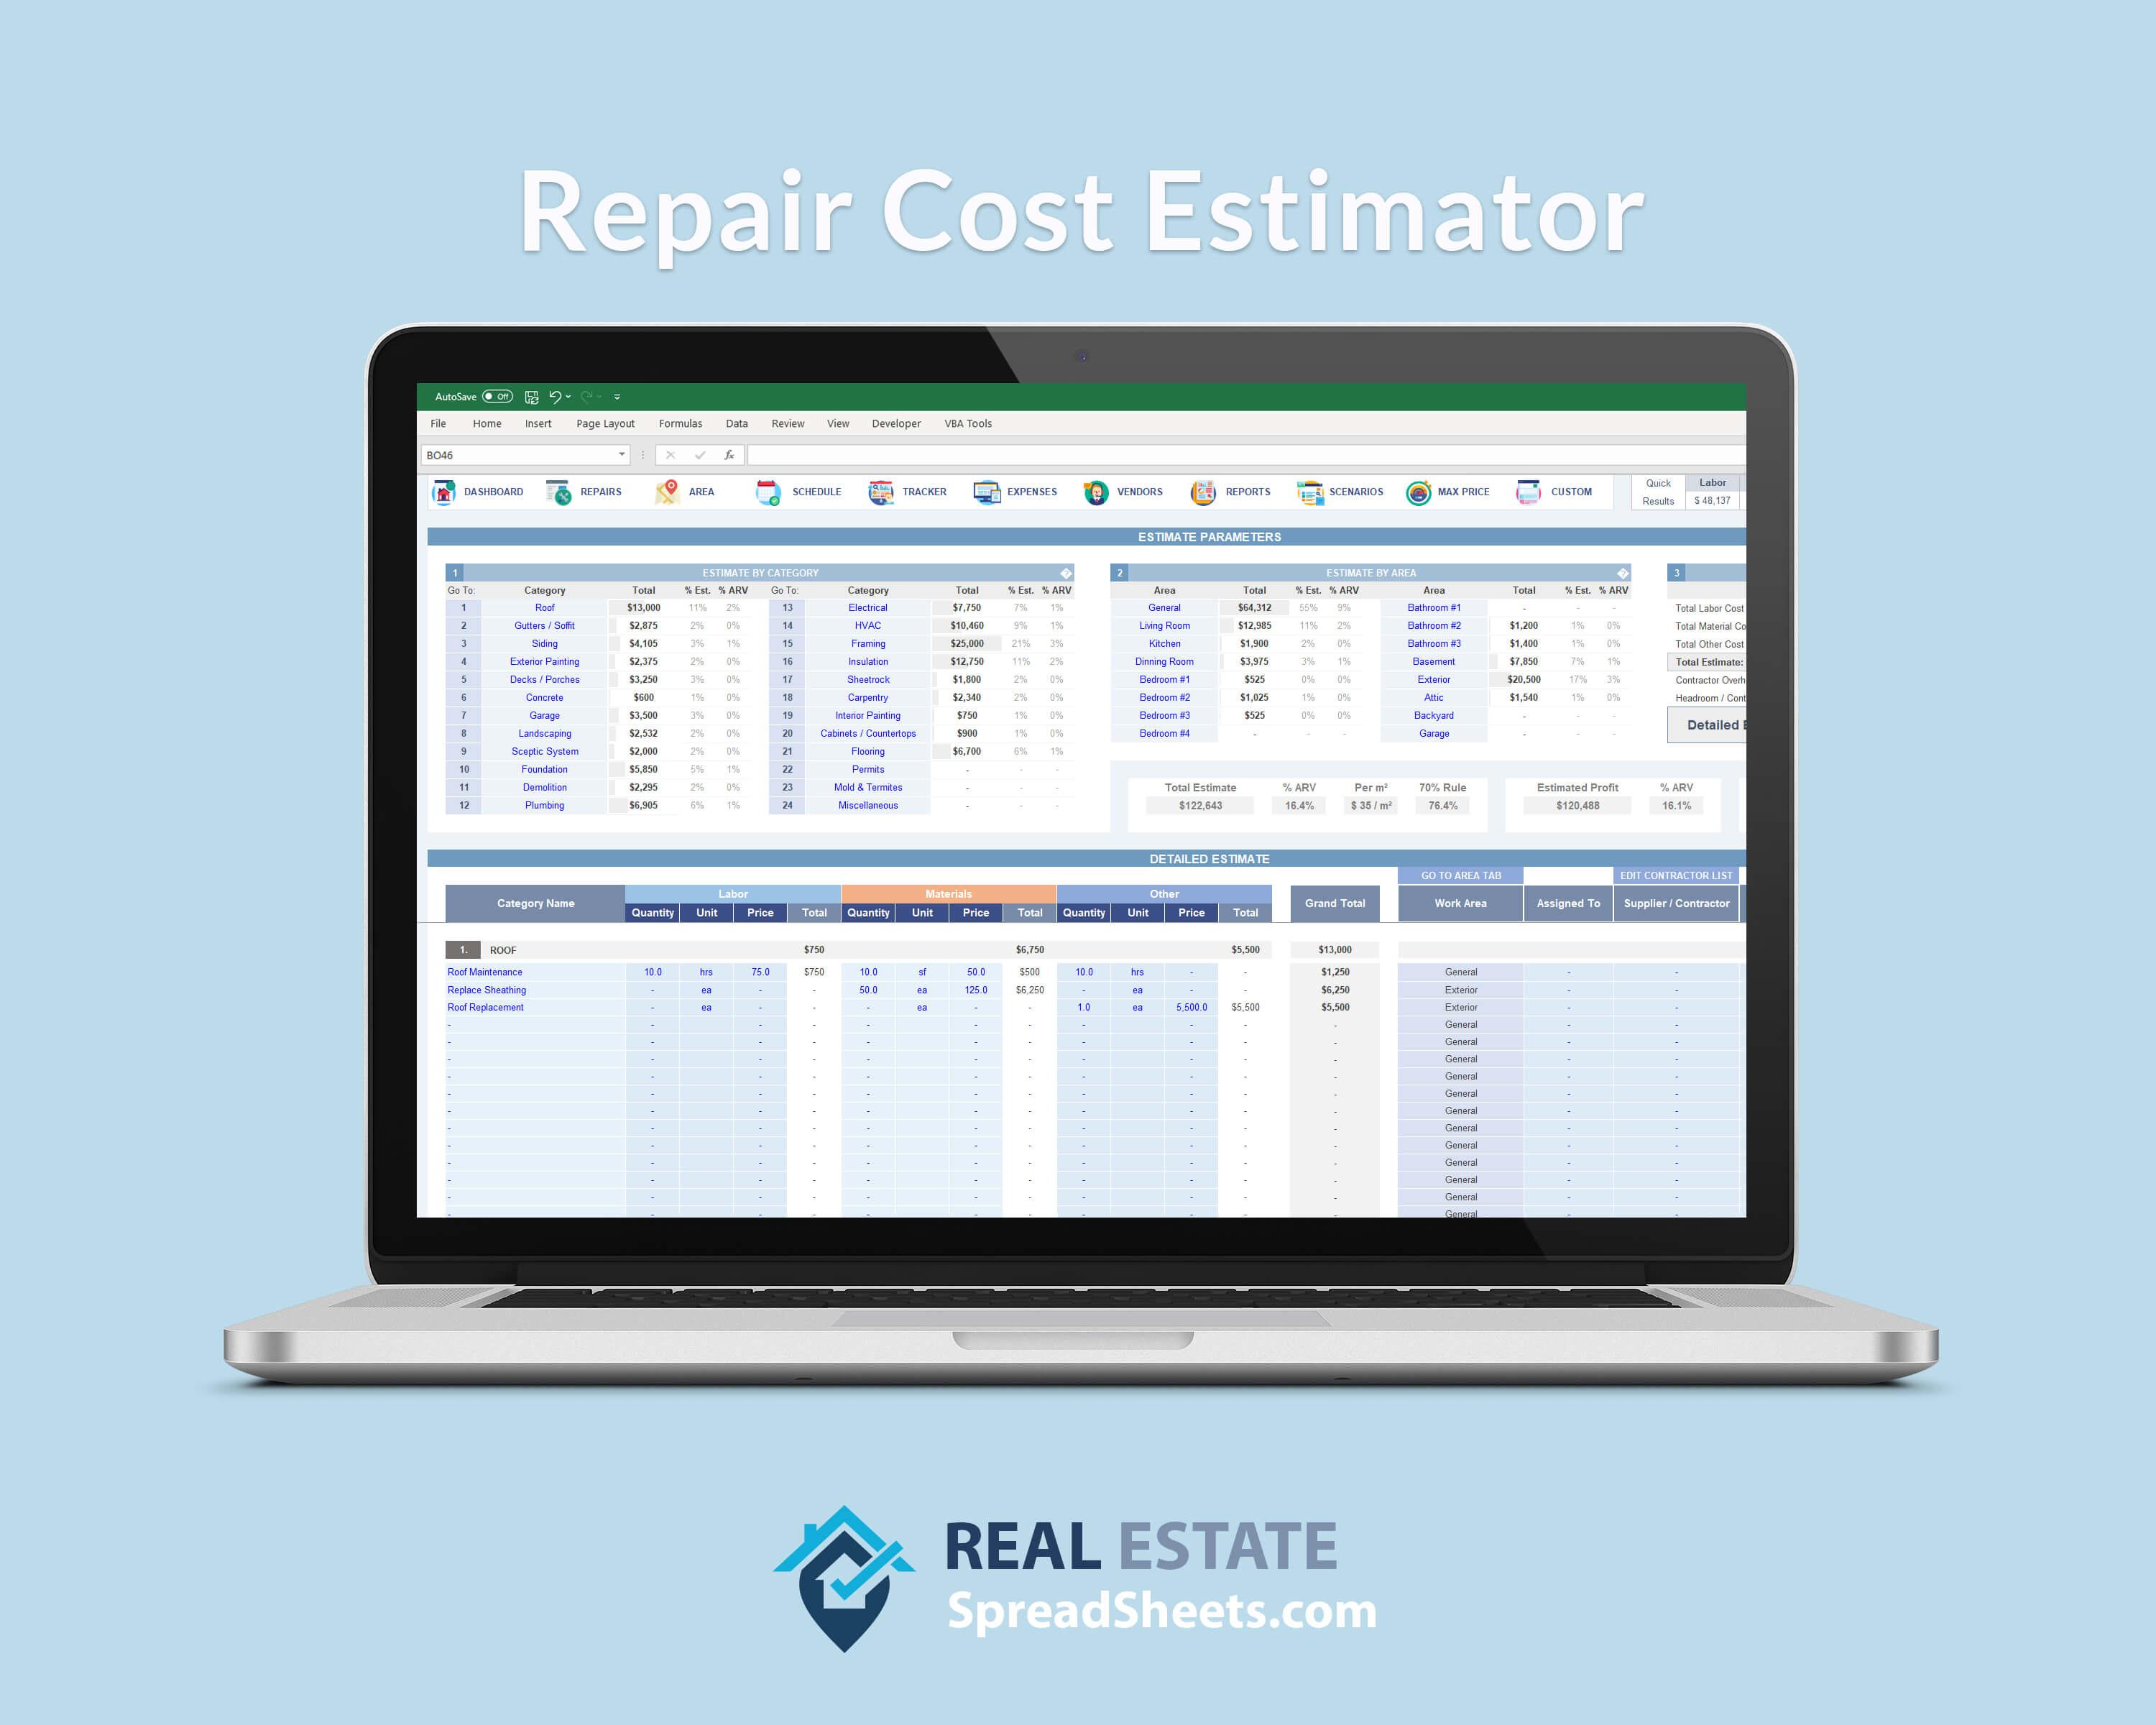
Task: Open the REPAIRS section icon
Action: [576, 500]
